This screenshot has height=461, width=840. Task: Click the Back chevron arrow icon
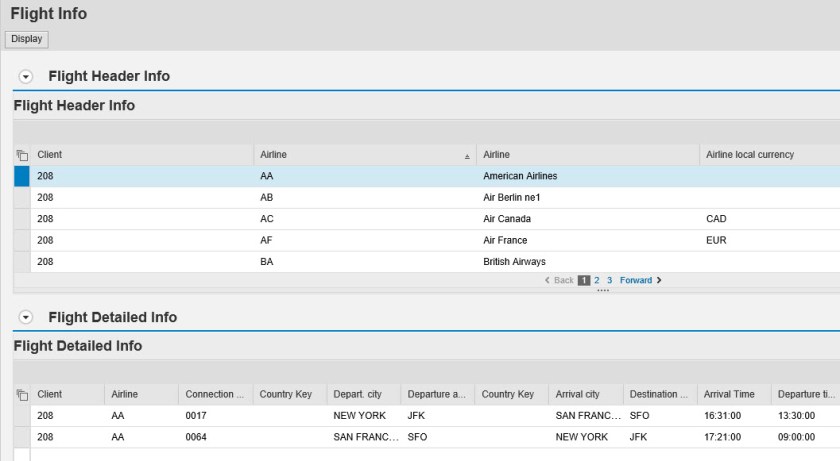pyautogui.click(x=547, y=280)
